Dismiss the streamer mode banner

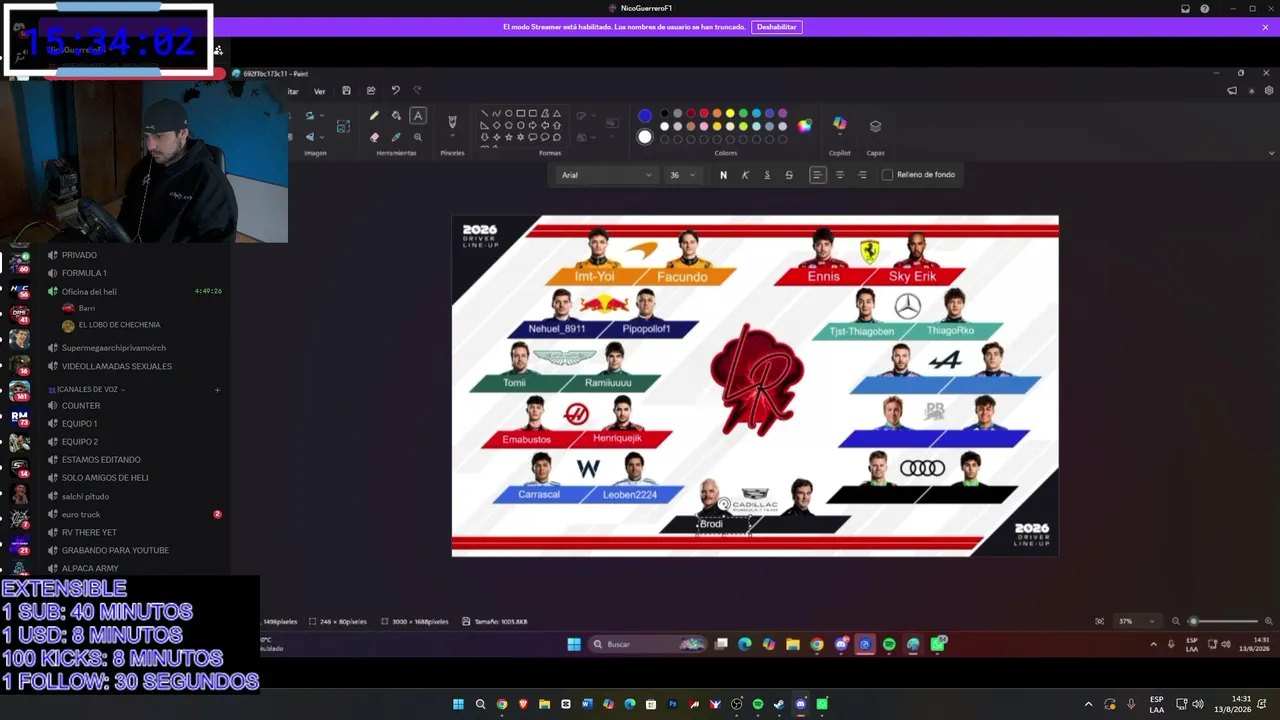pos(1265,27)
